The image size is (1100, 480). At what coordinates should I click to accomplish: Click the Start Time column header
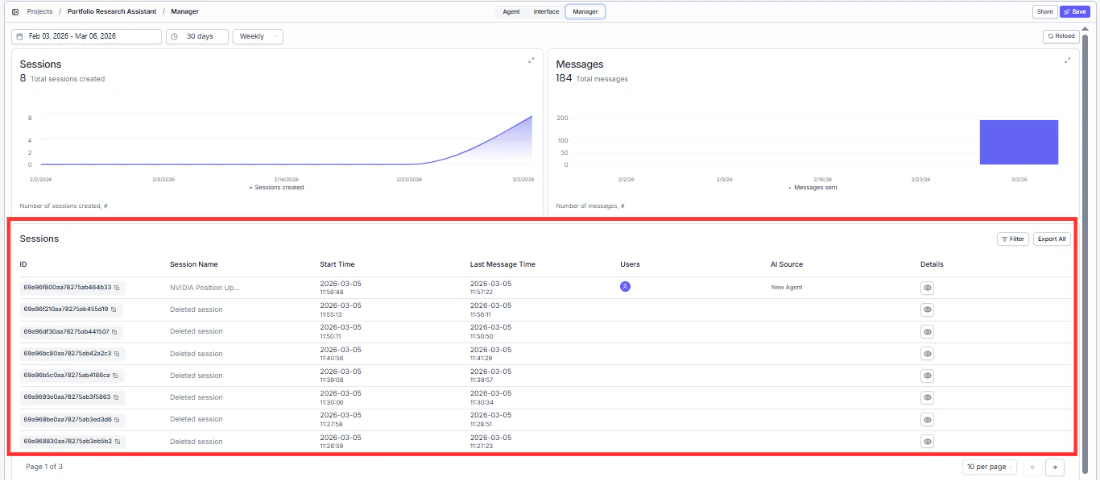tap(337, 265)
